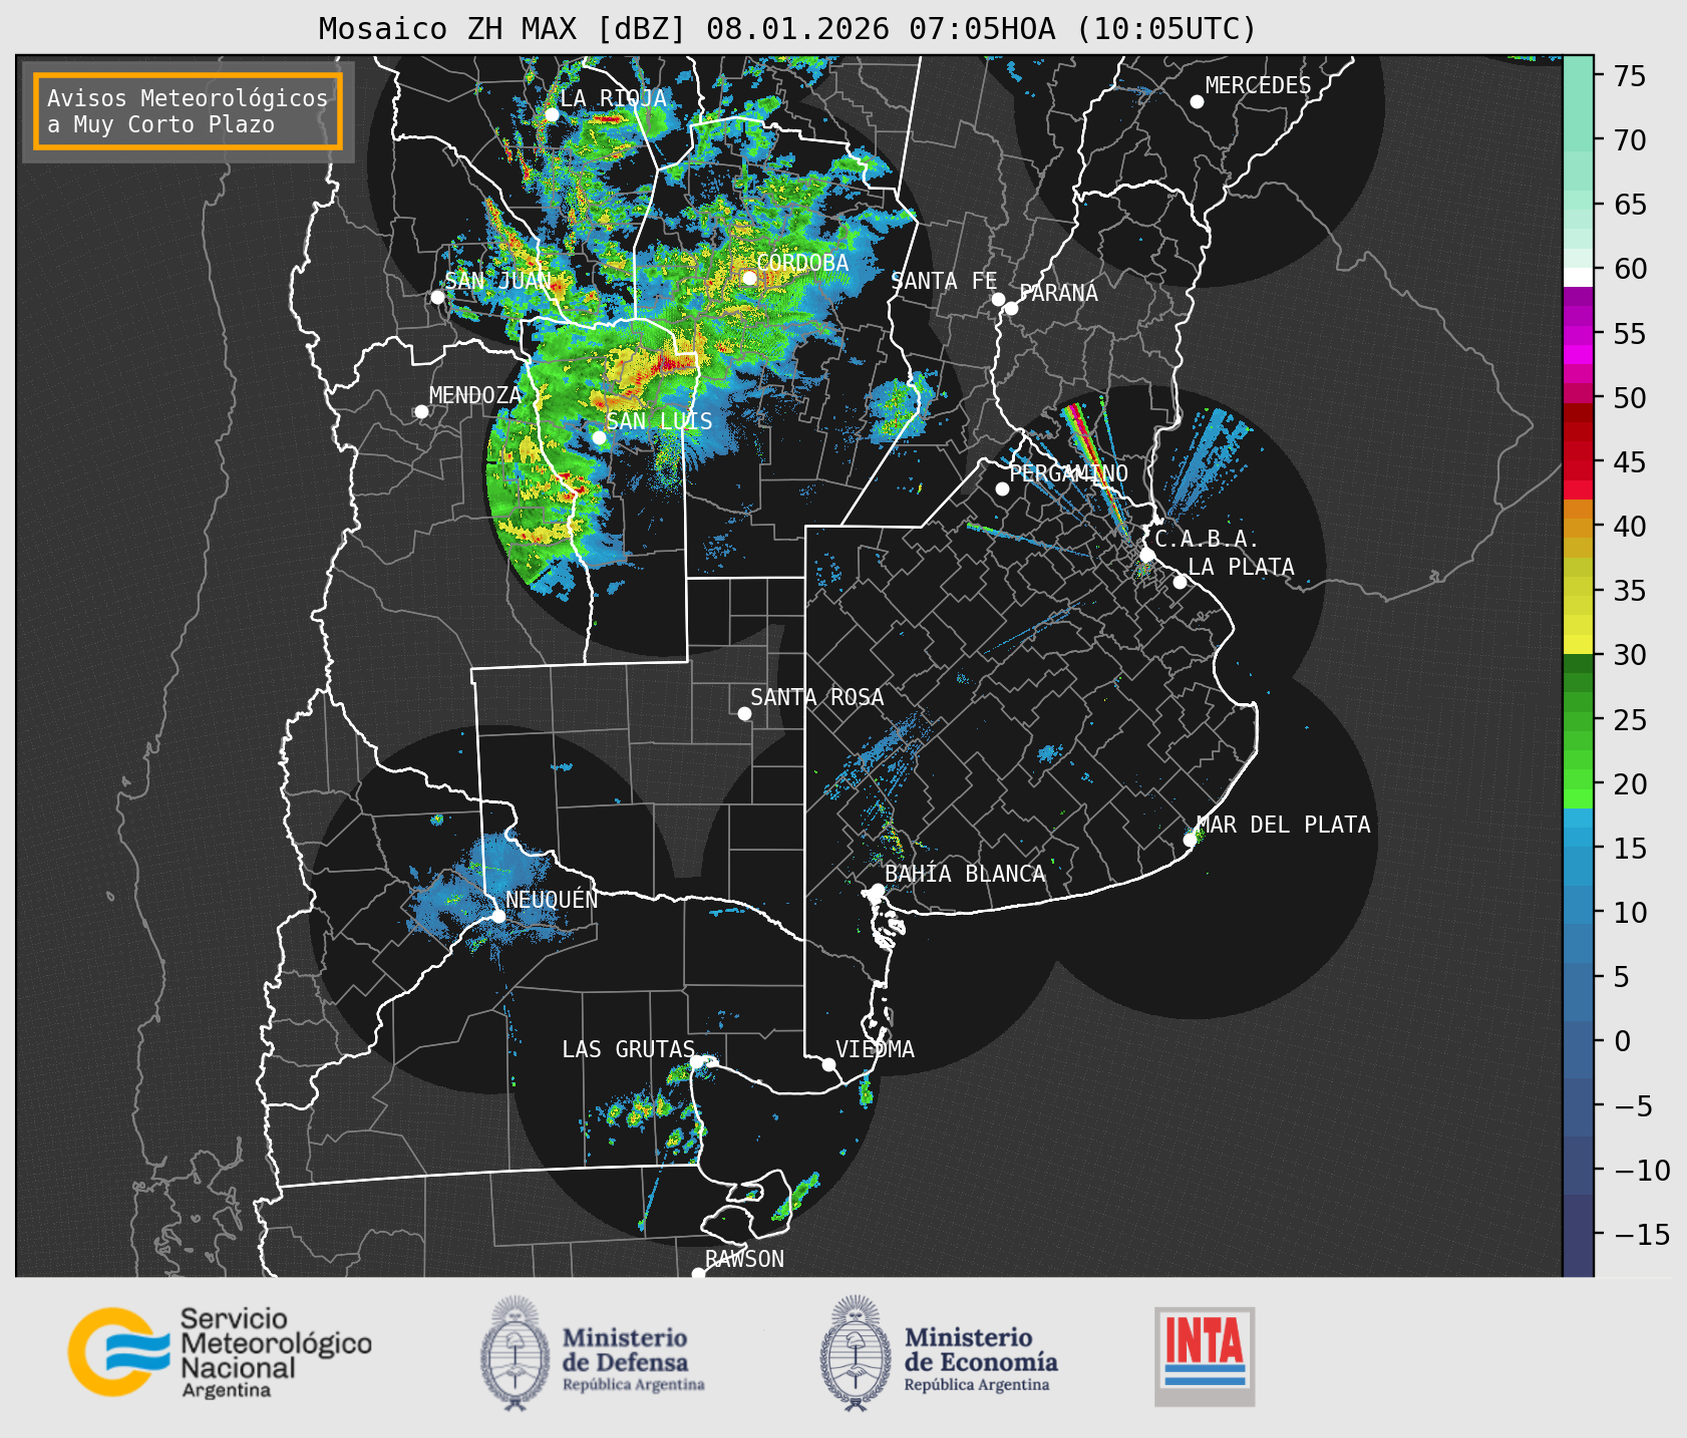Image resolution: width=1687 pixels, height=1438 pixels.
Task: Click the red 45 dBZ color band
Action: point(1577,463)
